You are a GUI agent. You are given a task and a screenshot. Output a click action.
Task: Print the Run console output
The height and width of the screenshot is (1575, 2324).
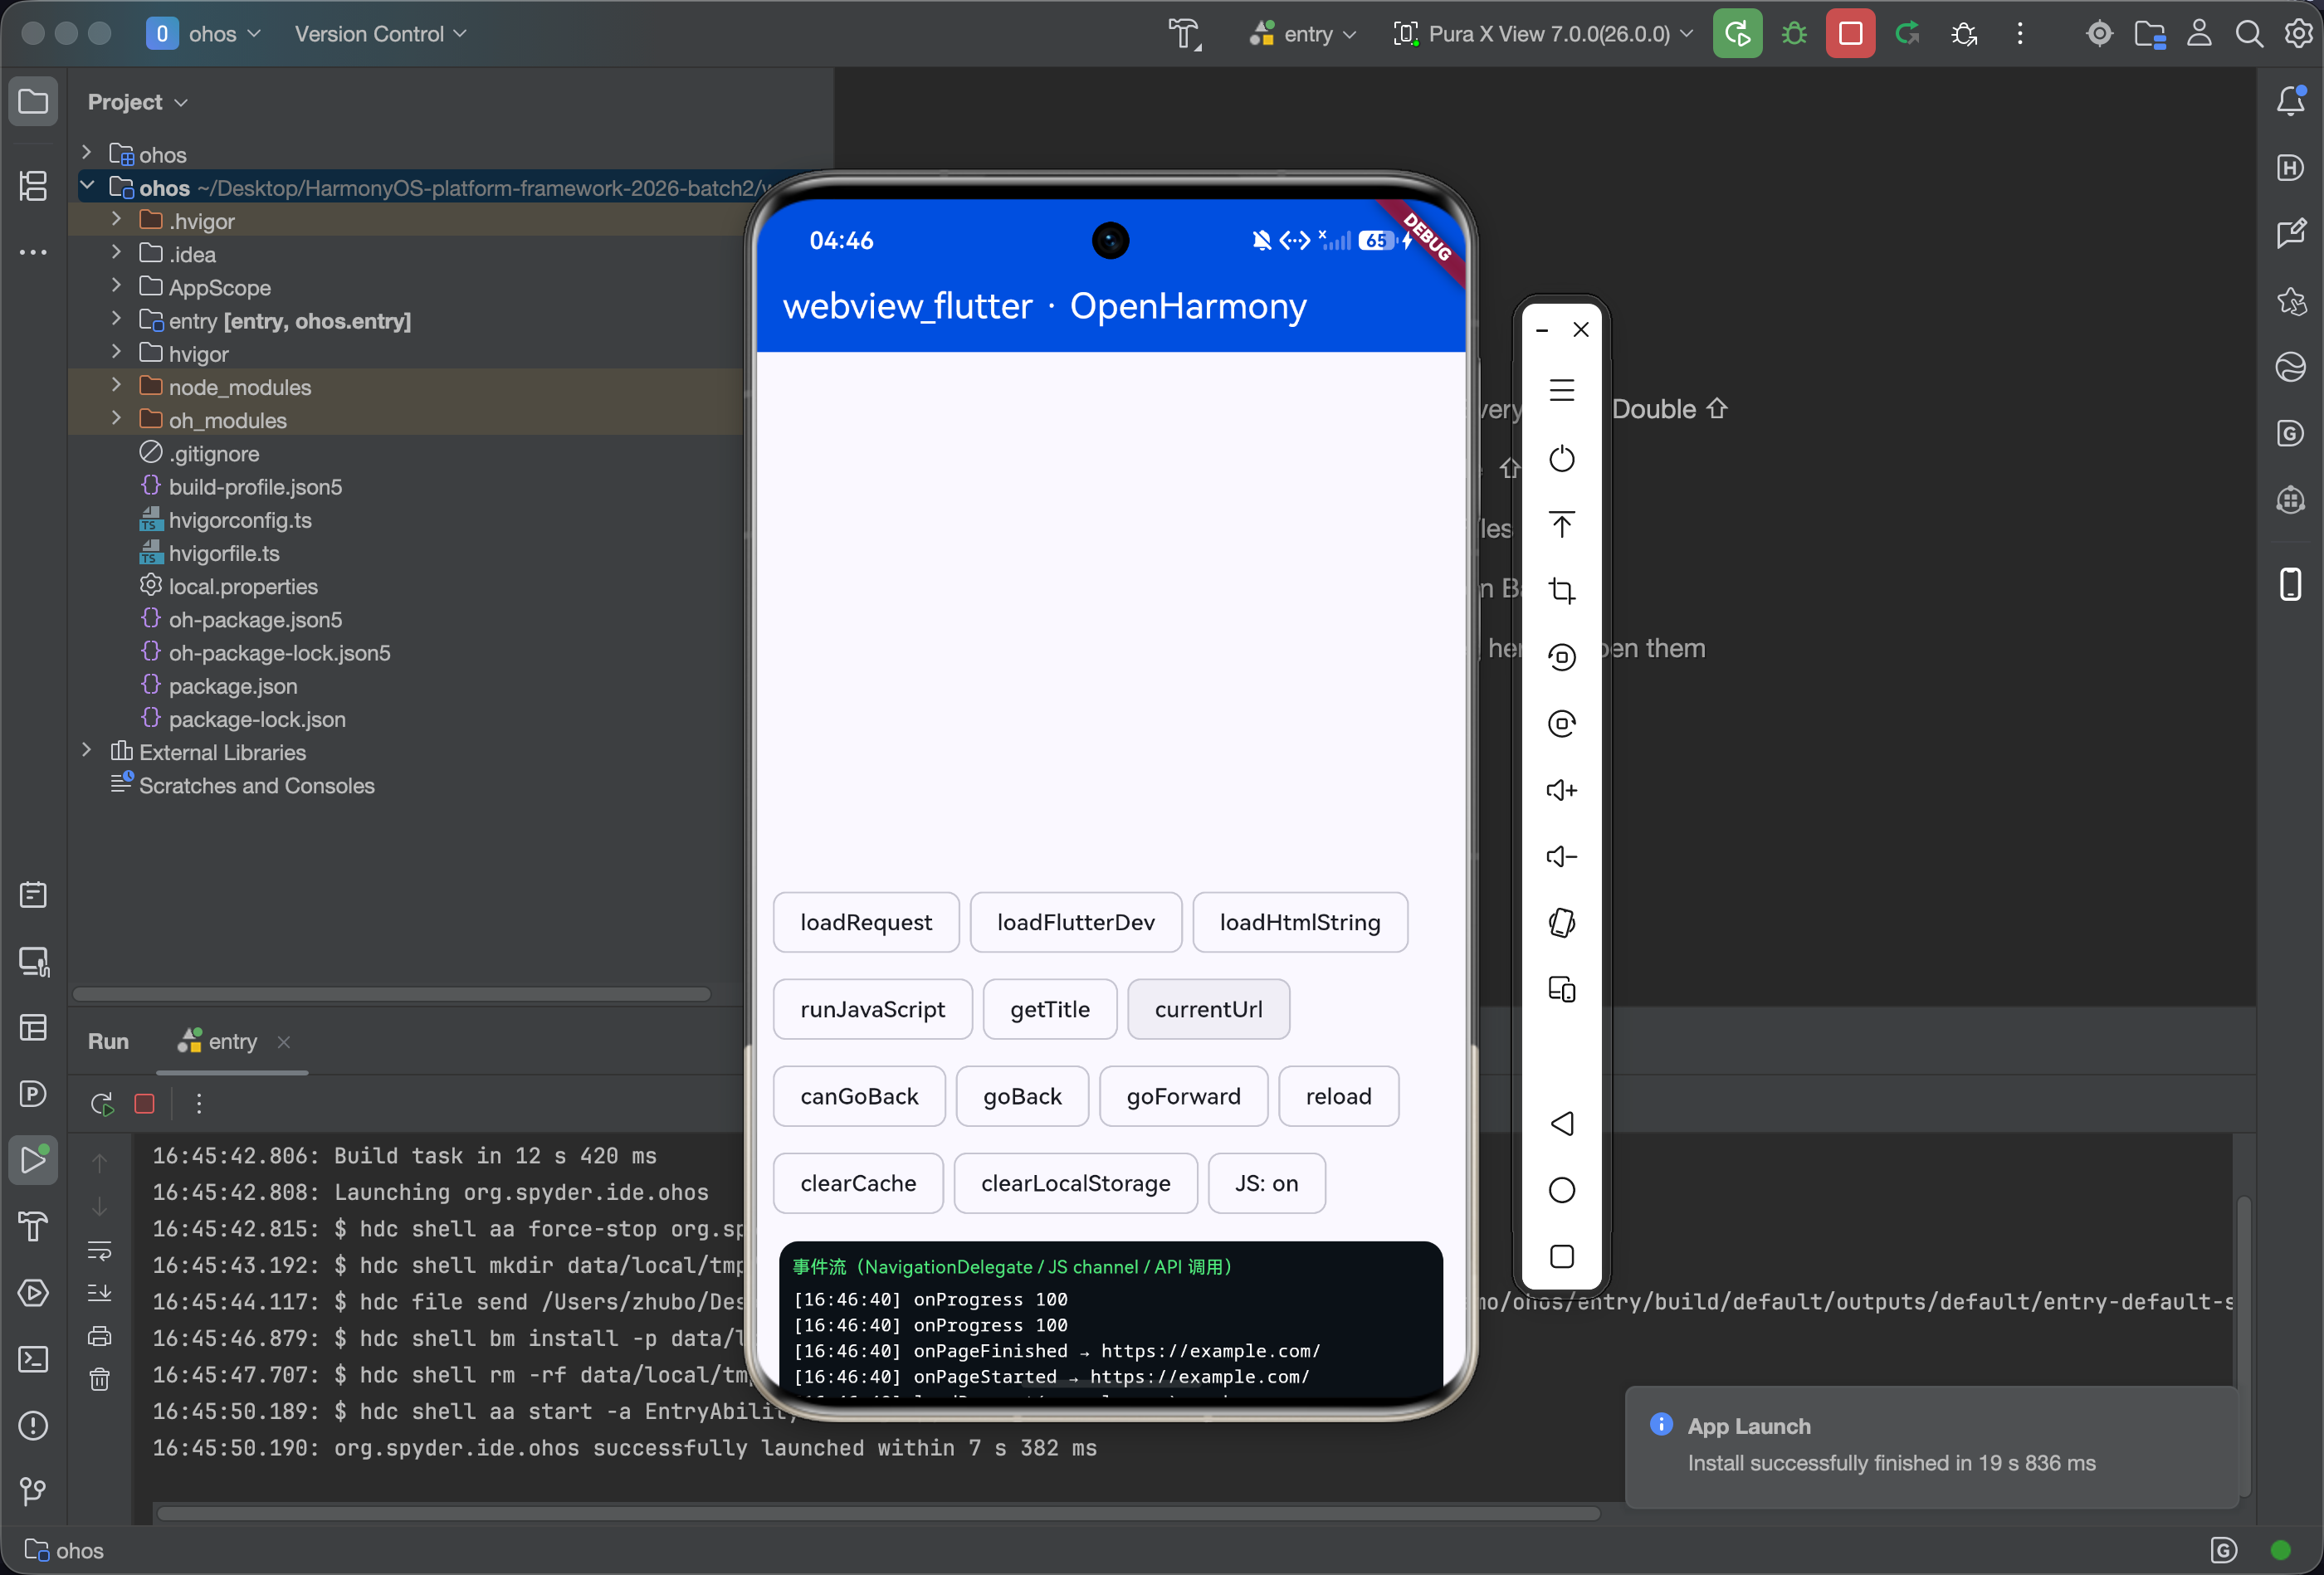[x=100, y=1336]
